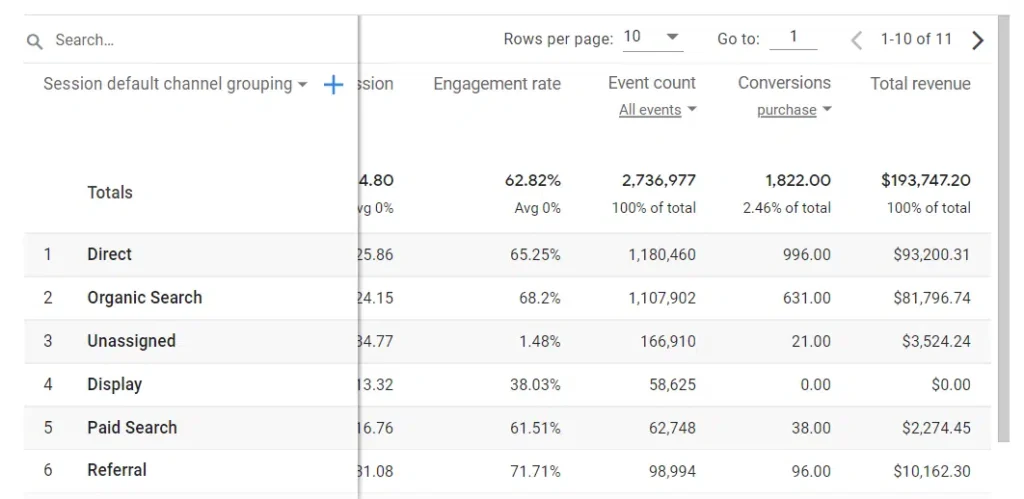Image resolution: width=1024 pixels, height=499 pixels.
Task: Open the purchase dropdown under Conversions
Action: [794, 110]
